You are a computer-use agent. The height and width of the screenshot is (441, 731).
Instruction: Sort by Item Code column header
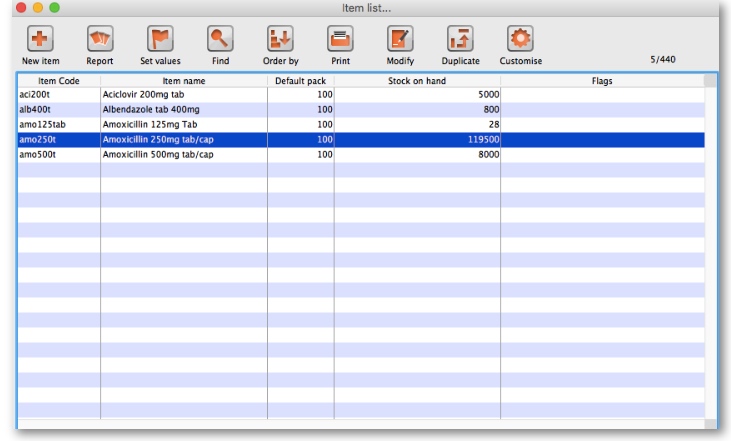point(58,80)
